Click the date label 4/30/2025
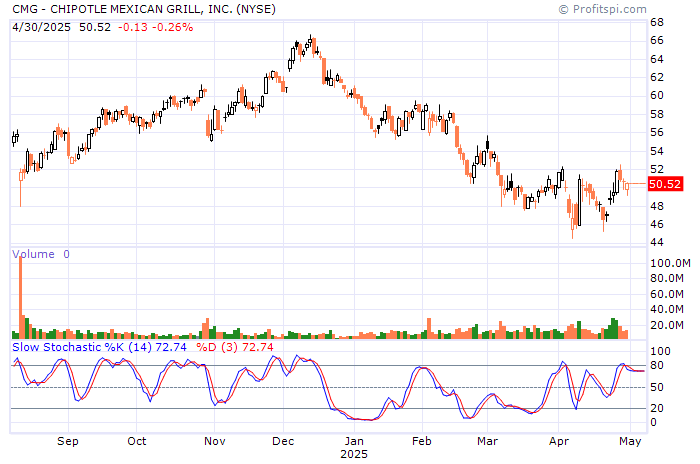 (42, 27)
